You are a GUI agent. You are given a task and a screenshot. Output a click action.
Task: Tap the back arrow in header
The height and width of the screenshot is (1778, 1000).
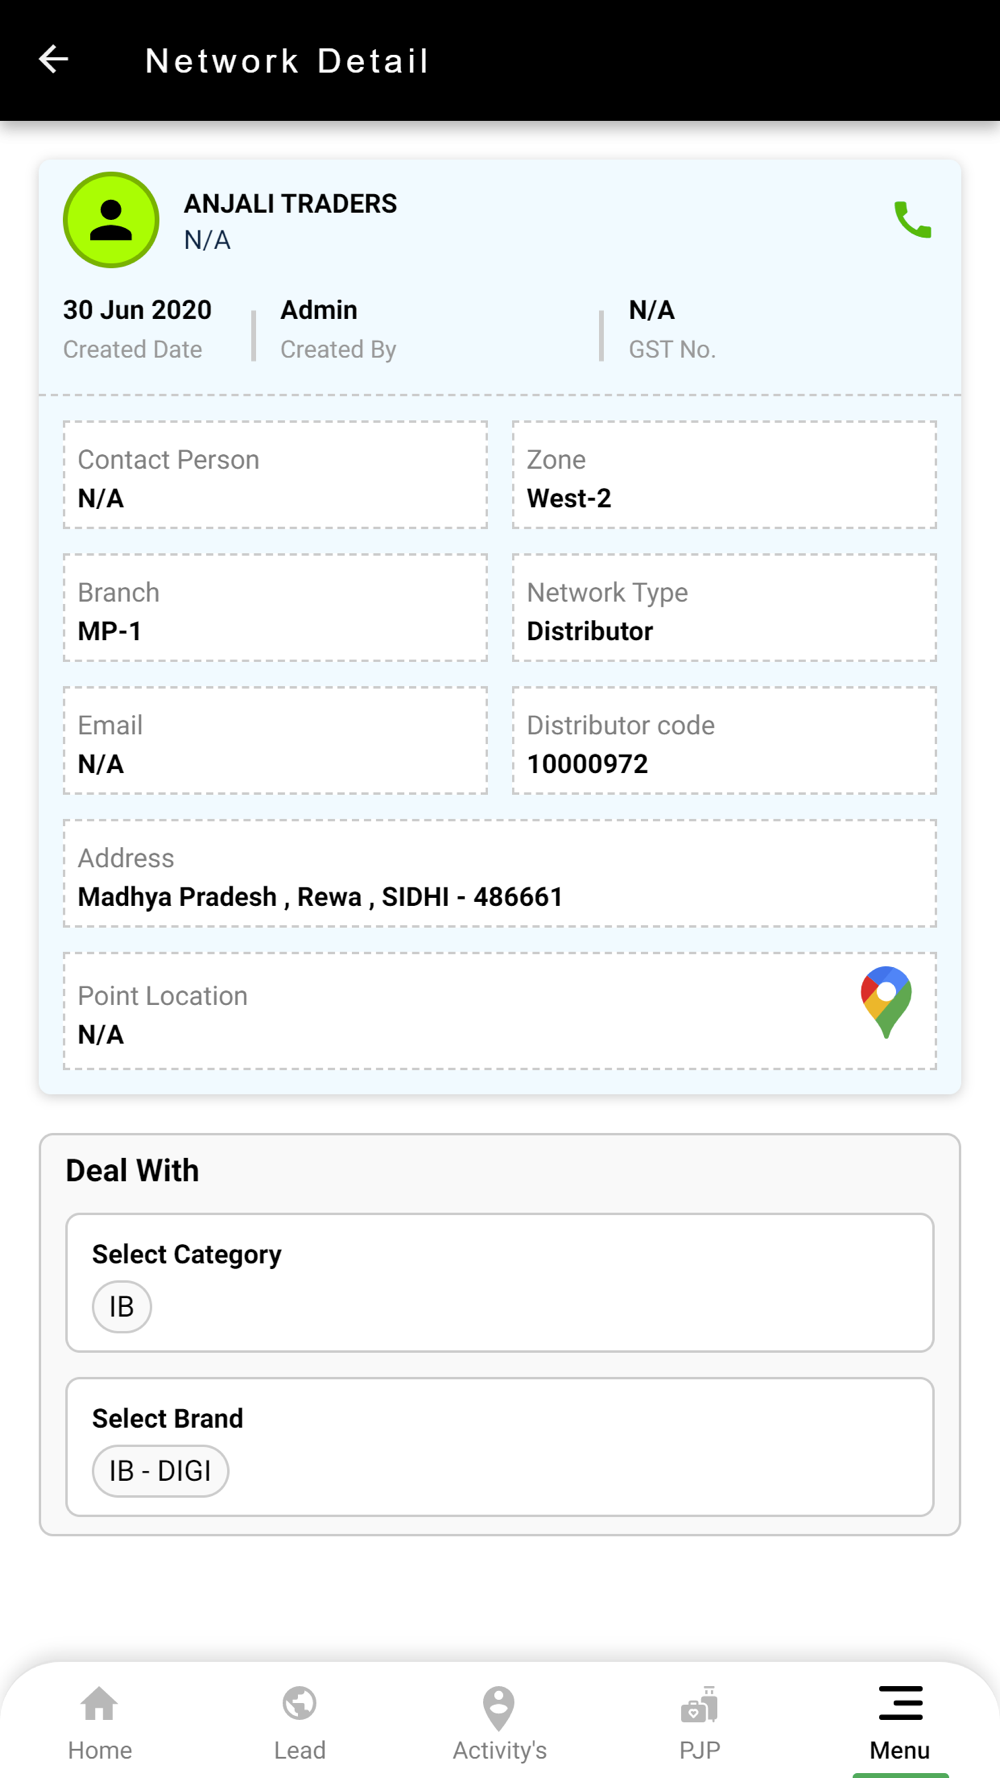pyautogui.click(x=54, y=60)
